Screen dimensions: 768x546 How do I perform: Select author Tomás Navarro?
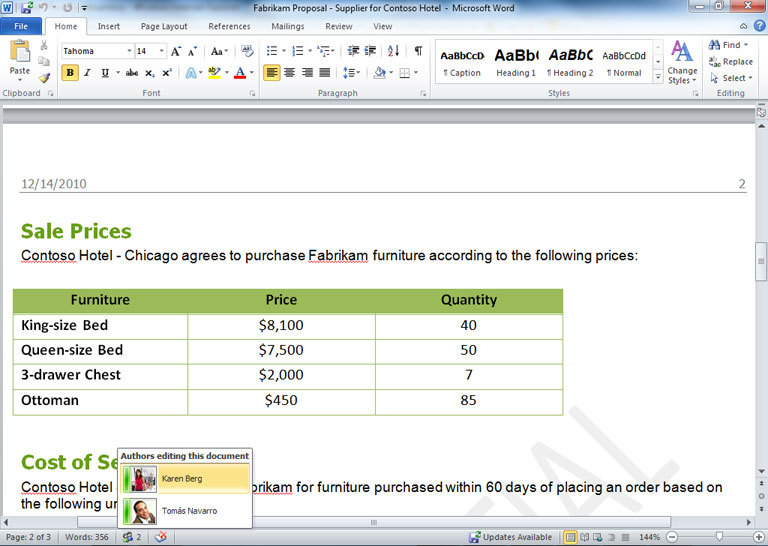click(185, 511)
